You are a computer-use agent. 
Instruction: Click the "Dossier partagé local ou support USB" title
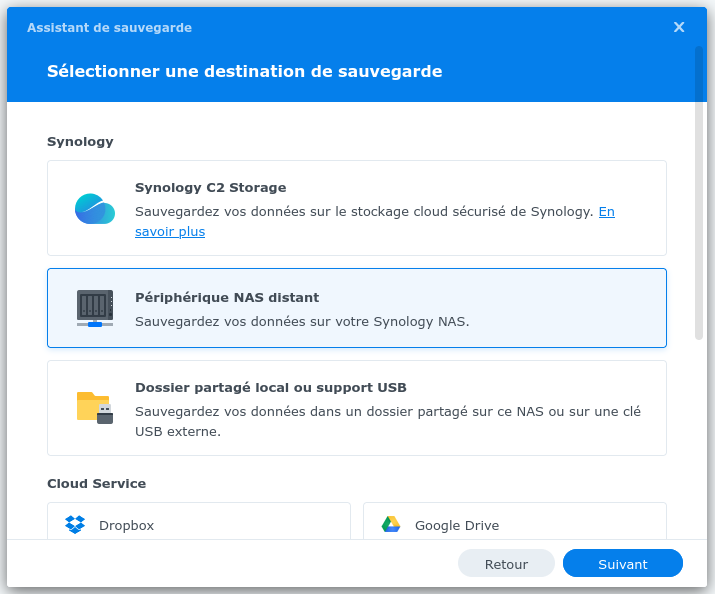tap(271, 387)
